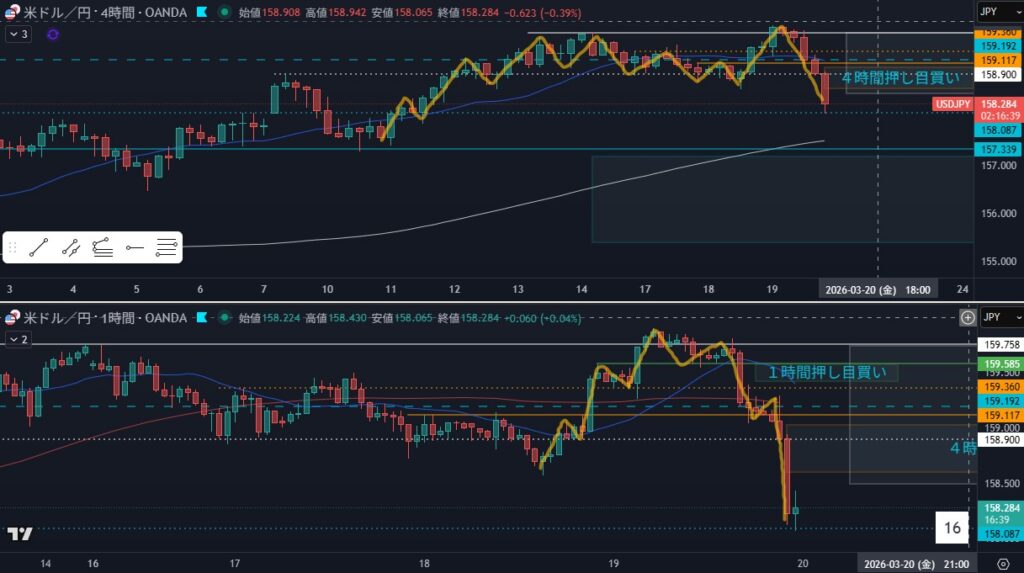Collapse the indicator legend showing 3
The height and width of the screenshot is (573, 1024).
pyautogui.click(x=18, y=34)
